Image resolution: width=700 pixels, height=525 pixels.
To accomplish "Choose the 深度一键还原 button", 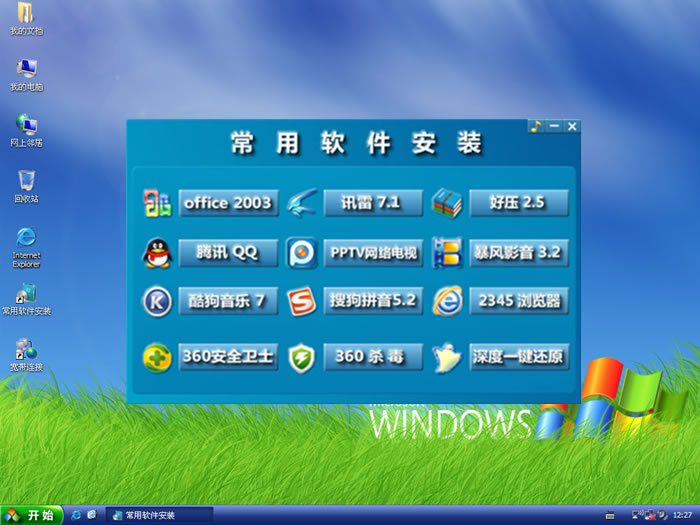I will click(519, 357).
